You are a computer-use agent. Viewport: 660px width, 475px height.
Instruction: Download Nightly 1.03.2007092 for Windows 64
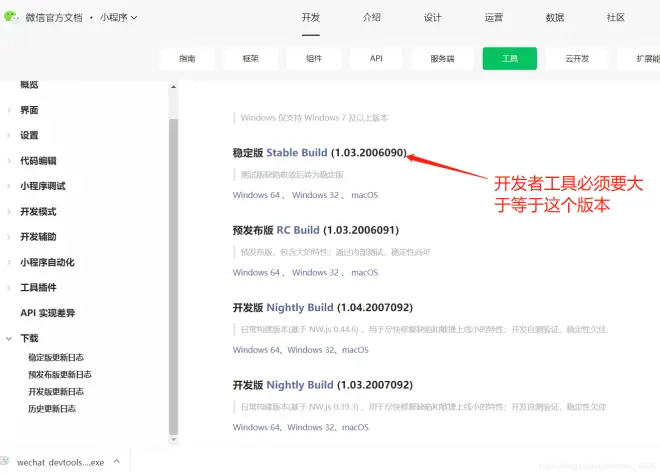(256, 427)
